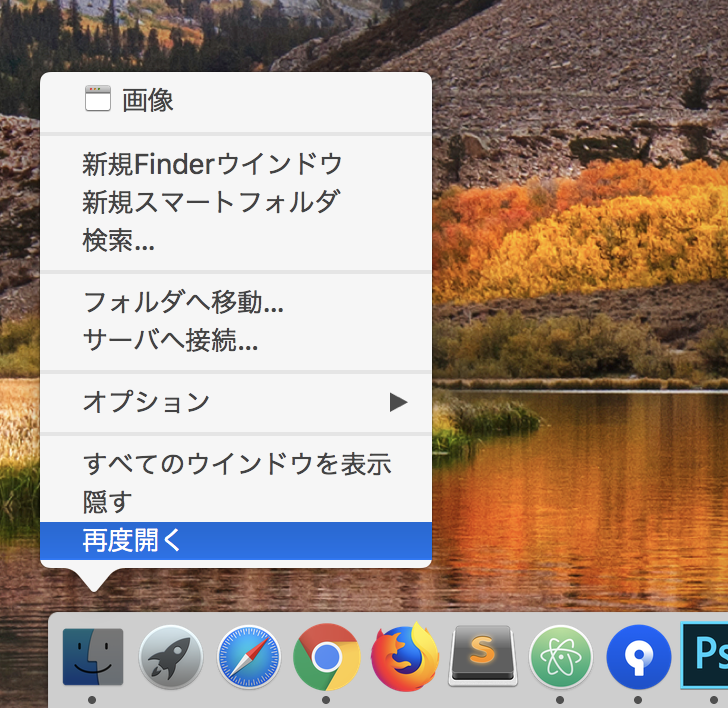Launch the Atom editor from the Dock
Image resolution: width=728 pixels, height=708 pixels.
[560, 657]
